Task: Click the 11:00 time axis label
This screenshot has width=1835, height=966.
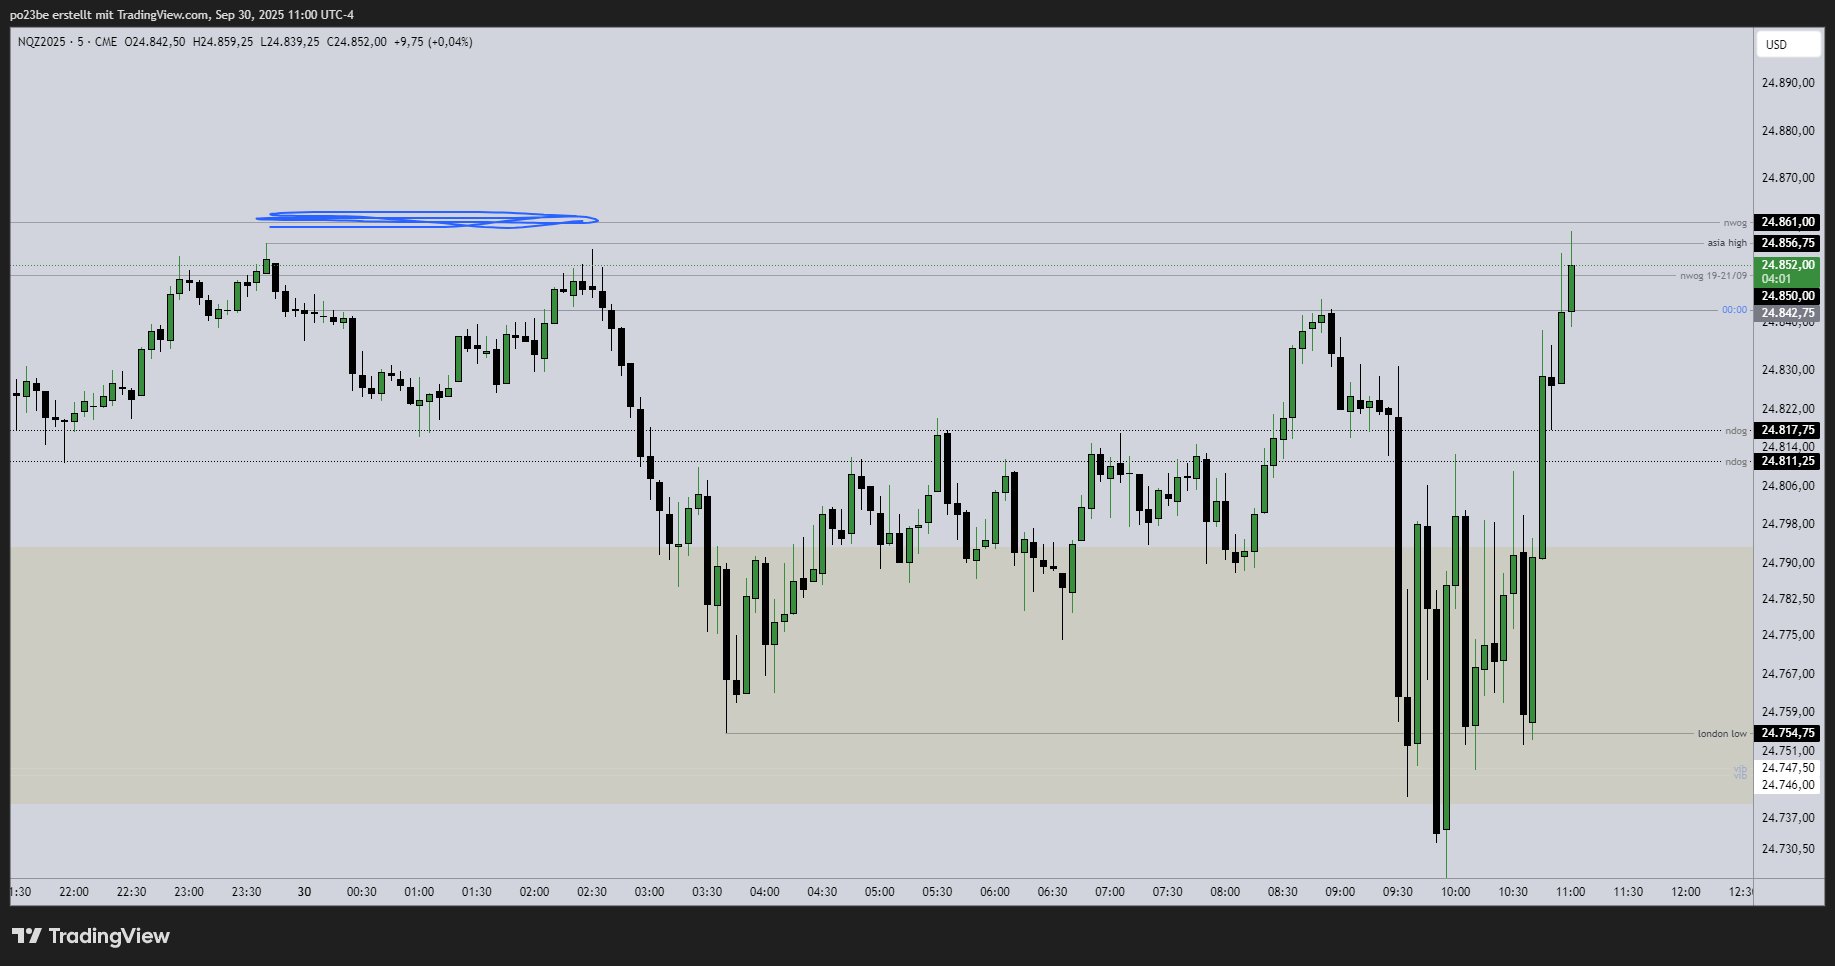Action: click(1570, 892)
